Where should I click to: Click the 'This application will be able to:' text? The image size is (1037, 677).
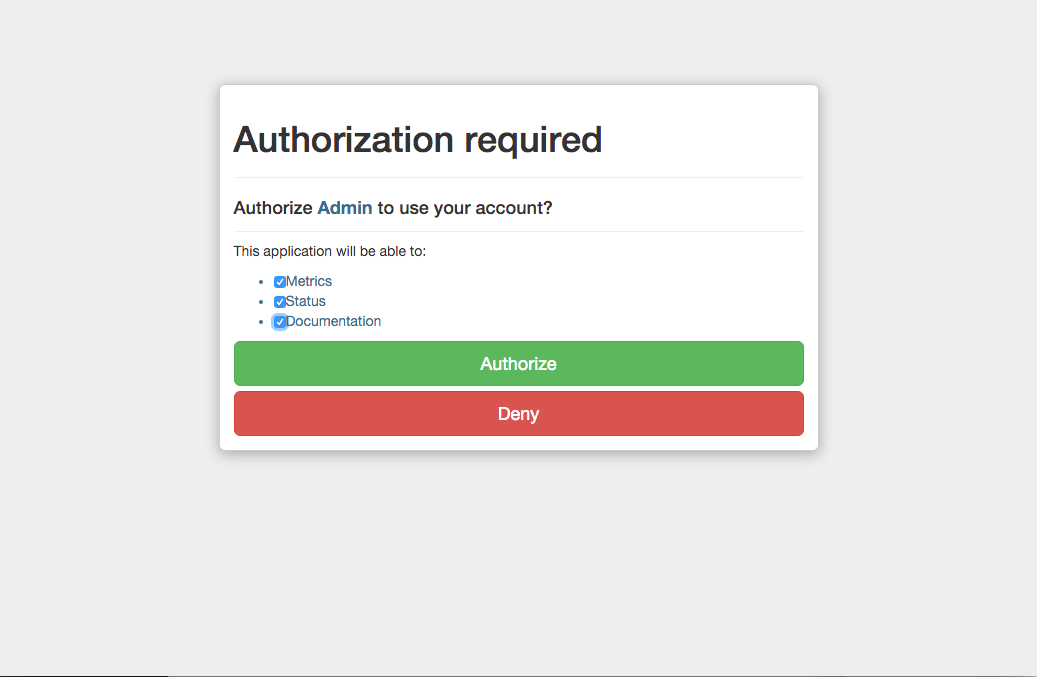coord(329,251)
